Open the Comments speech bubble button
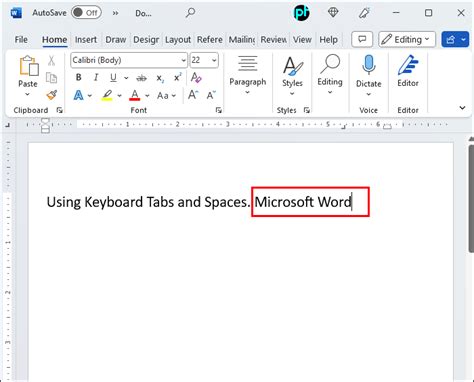The image size is (474, 382). 362,39
